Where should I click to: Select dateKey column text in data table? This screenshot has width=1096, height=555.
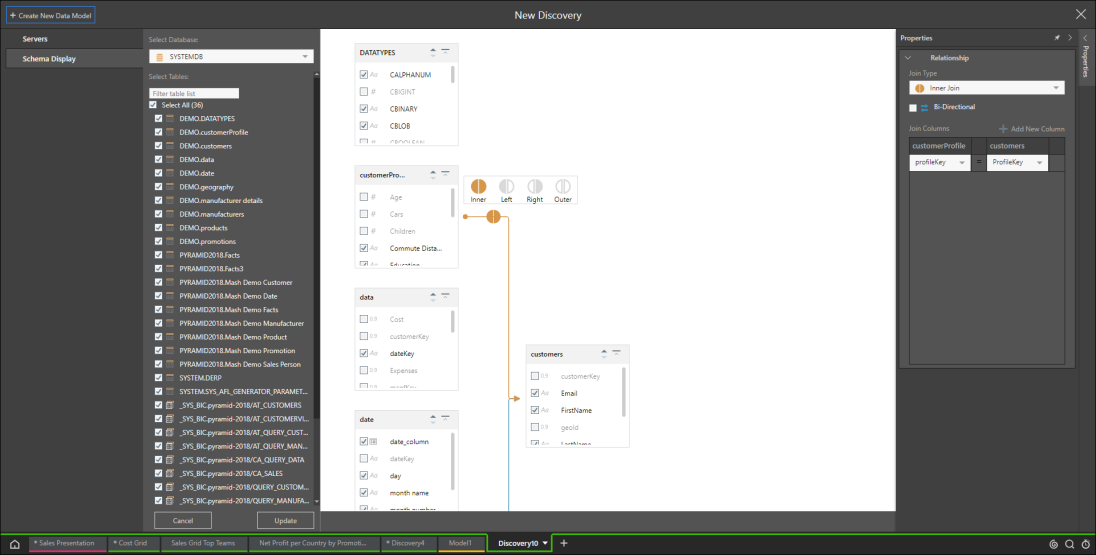click(x=402, y=354)
